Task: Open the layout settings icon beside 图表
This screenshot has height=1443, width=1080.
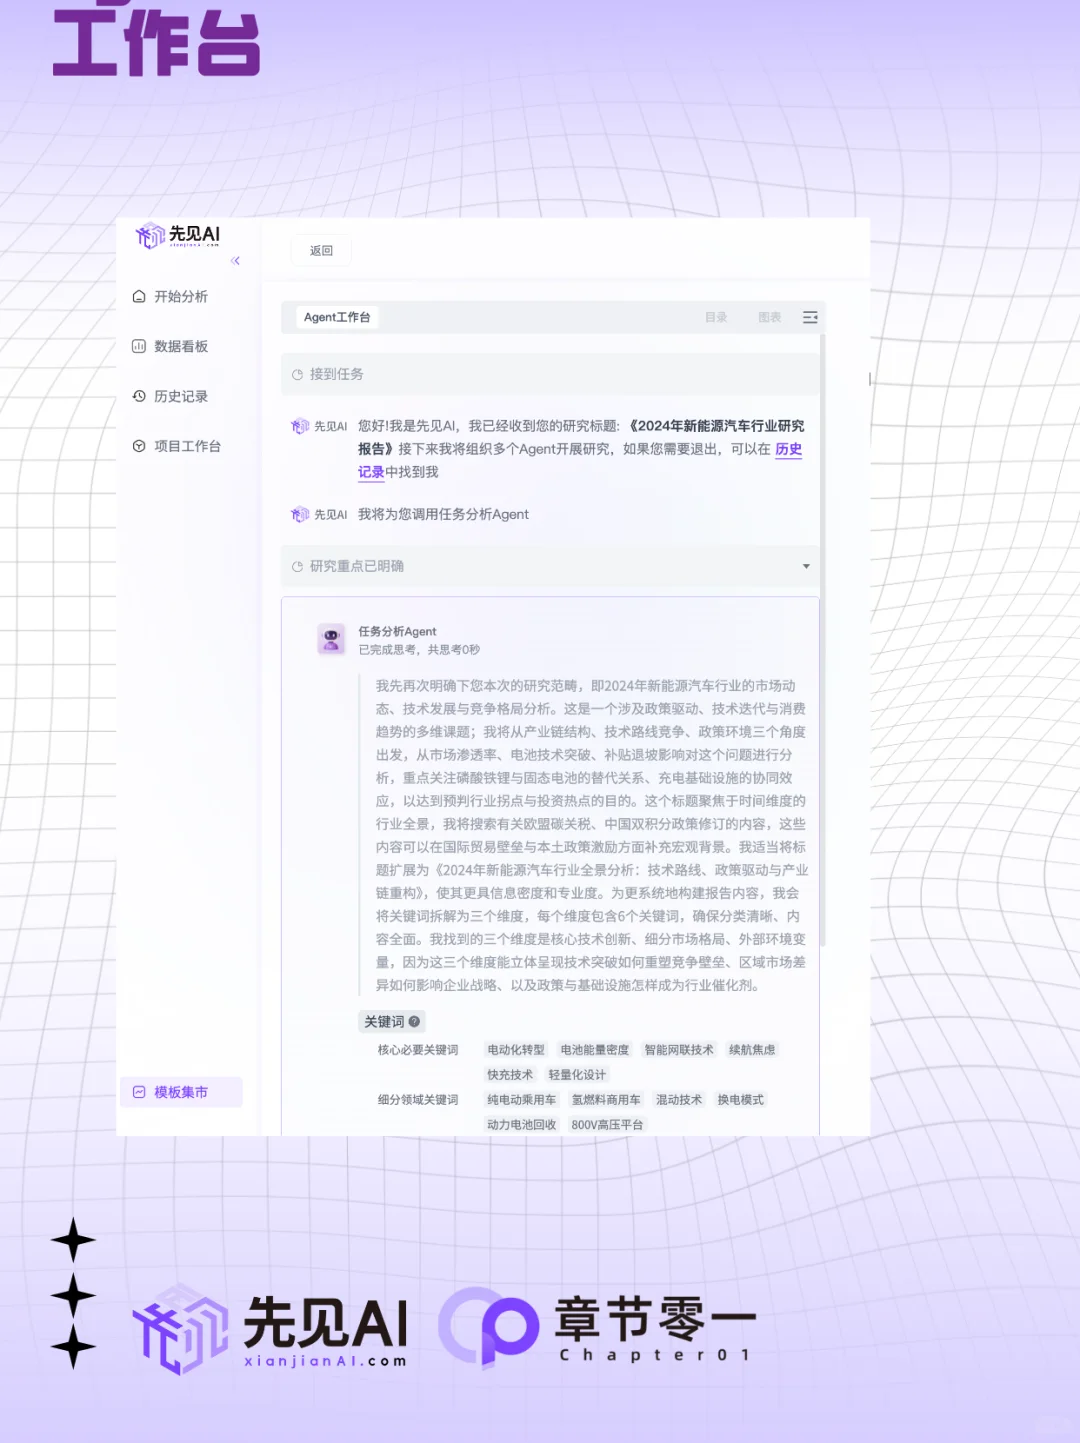Action: (810, 317)
